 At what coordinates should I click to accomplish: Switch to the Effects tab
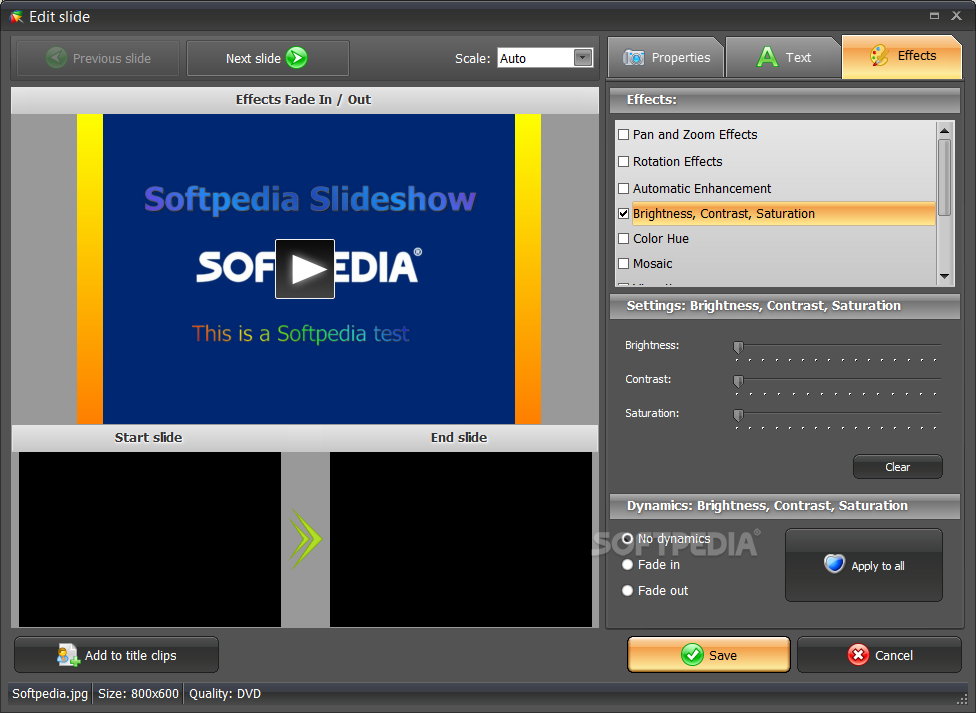coord(902,56)
